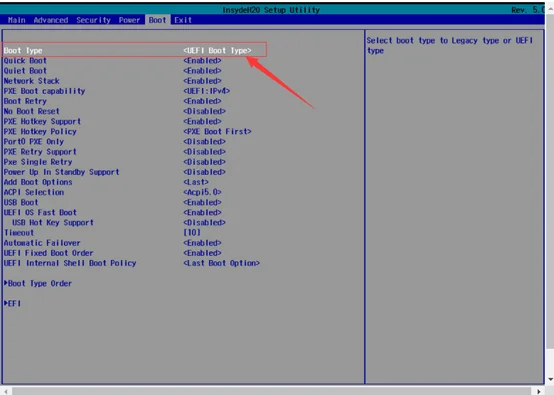554x395 pixels.
Task: Select the ACPI Selection label
Action: click(34, 192)
